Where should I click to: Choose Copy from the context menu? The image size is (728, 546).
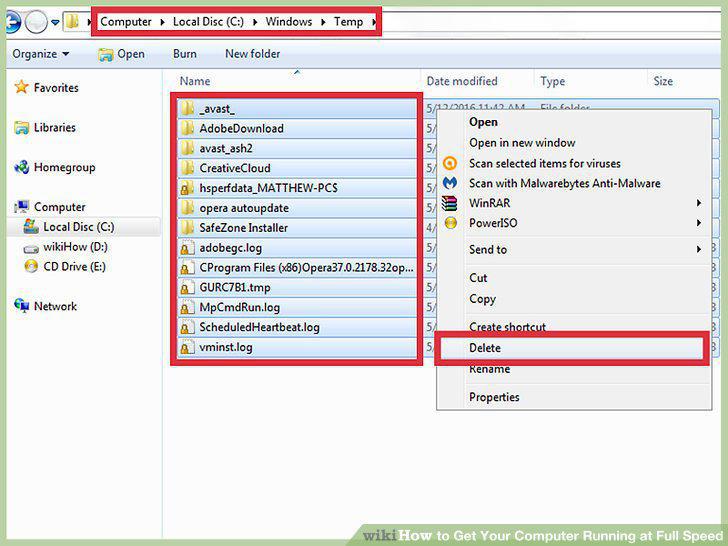tap(482, 299)
